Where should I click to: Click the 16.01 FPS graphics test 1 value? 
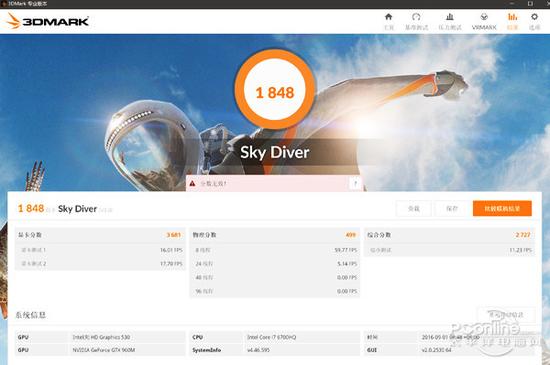point(171,250)
